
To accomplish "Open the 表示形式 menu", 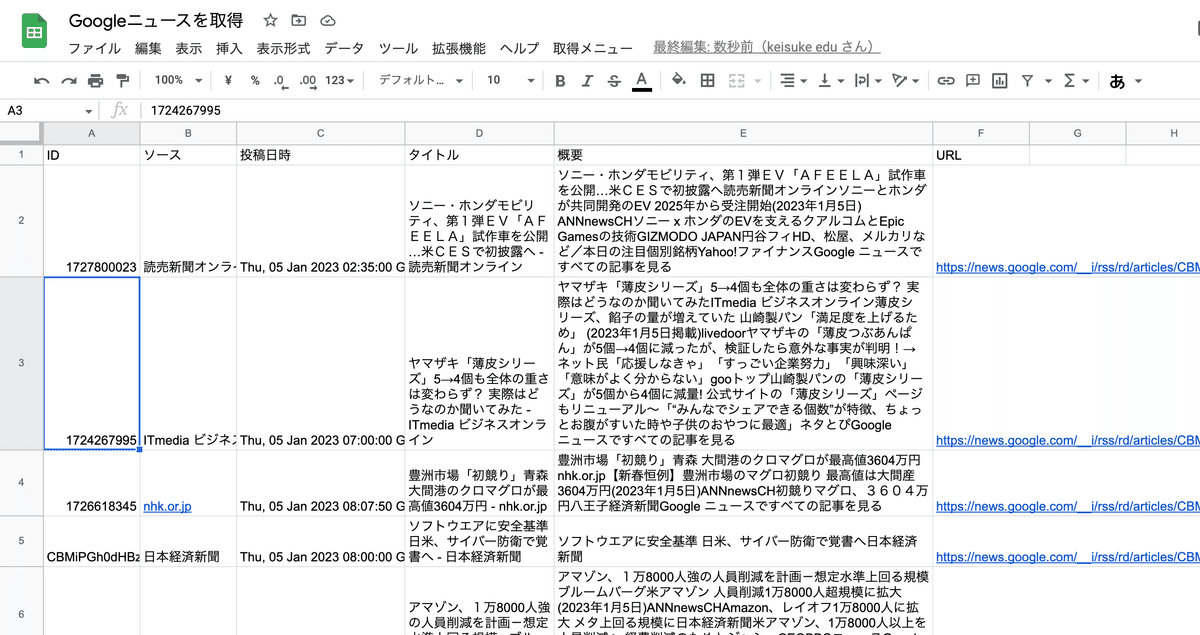I will point(284,48).
